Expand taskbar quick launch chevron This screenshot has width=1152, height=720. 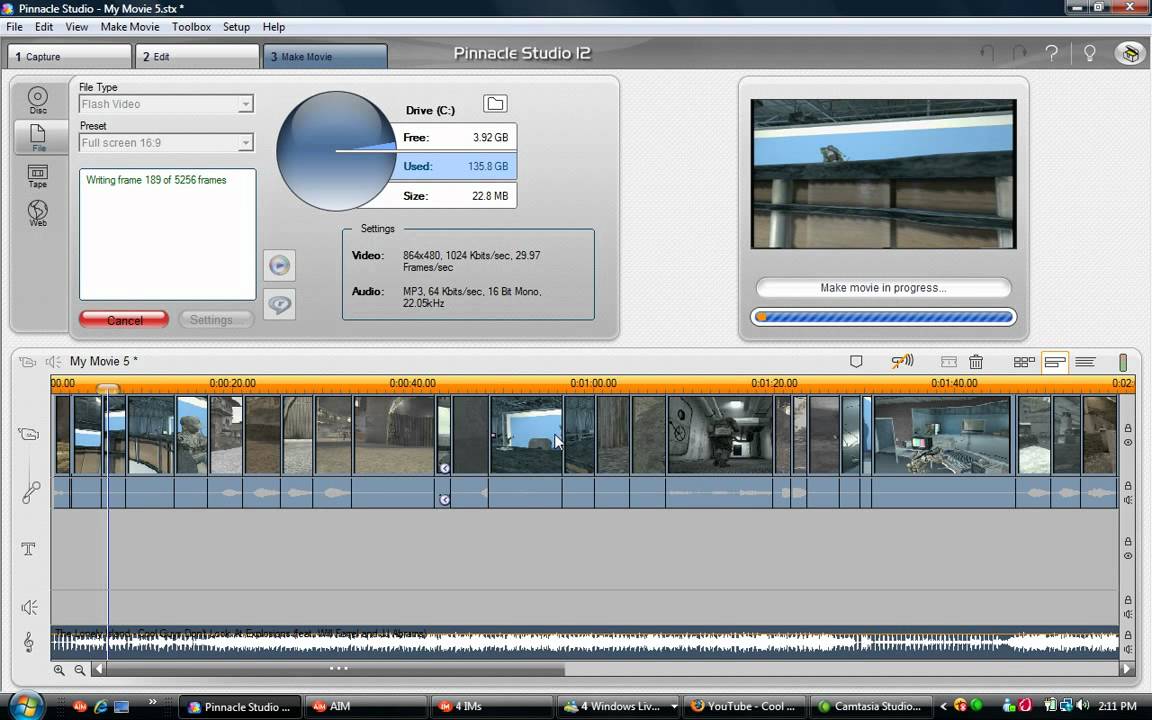coord(152,702)
